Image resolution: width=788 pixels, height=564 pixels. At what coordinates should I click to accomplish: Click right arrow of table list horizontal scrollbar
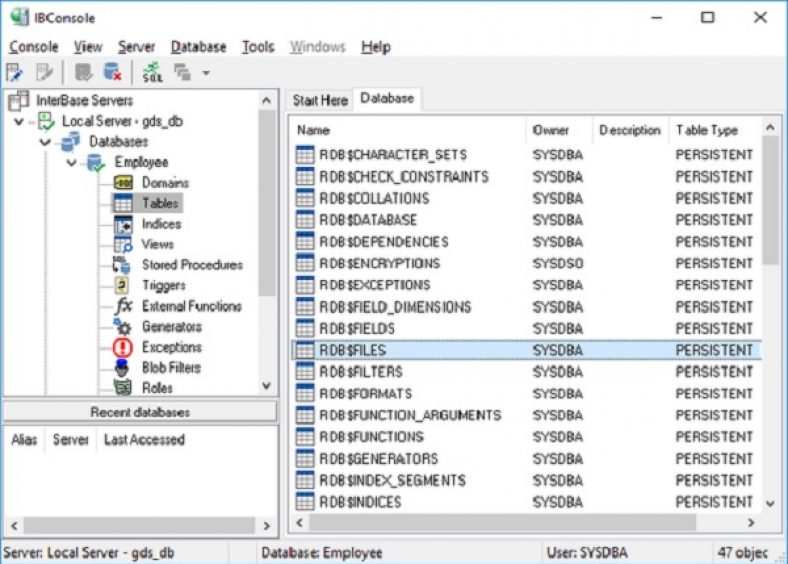click(x=751, y=523)
